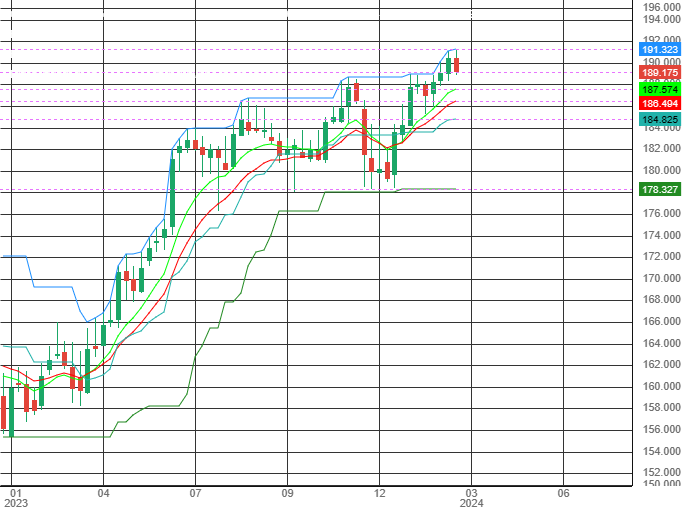Click the 170.000 price axis label
This screenshot has height=510, width=690.
point(661,279)
